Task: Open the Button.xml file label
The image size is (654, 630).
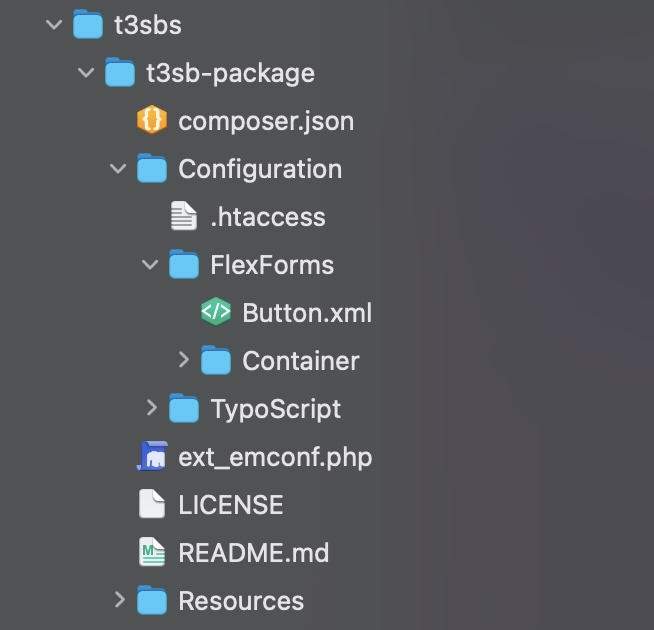Action: tap(307, 313)
